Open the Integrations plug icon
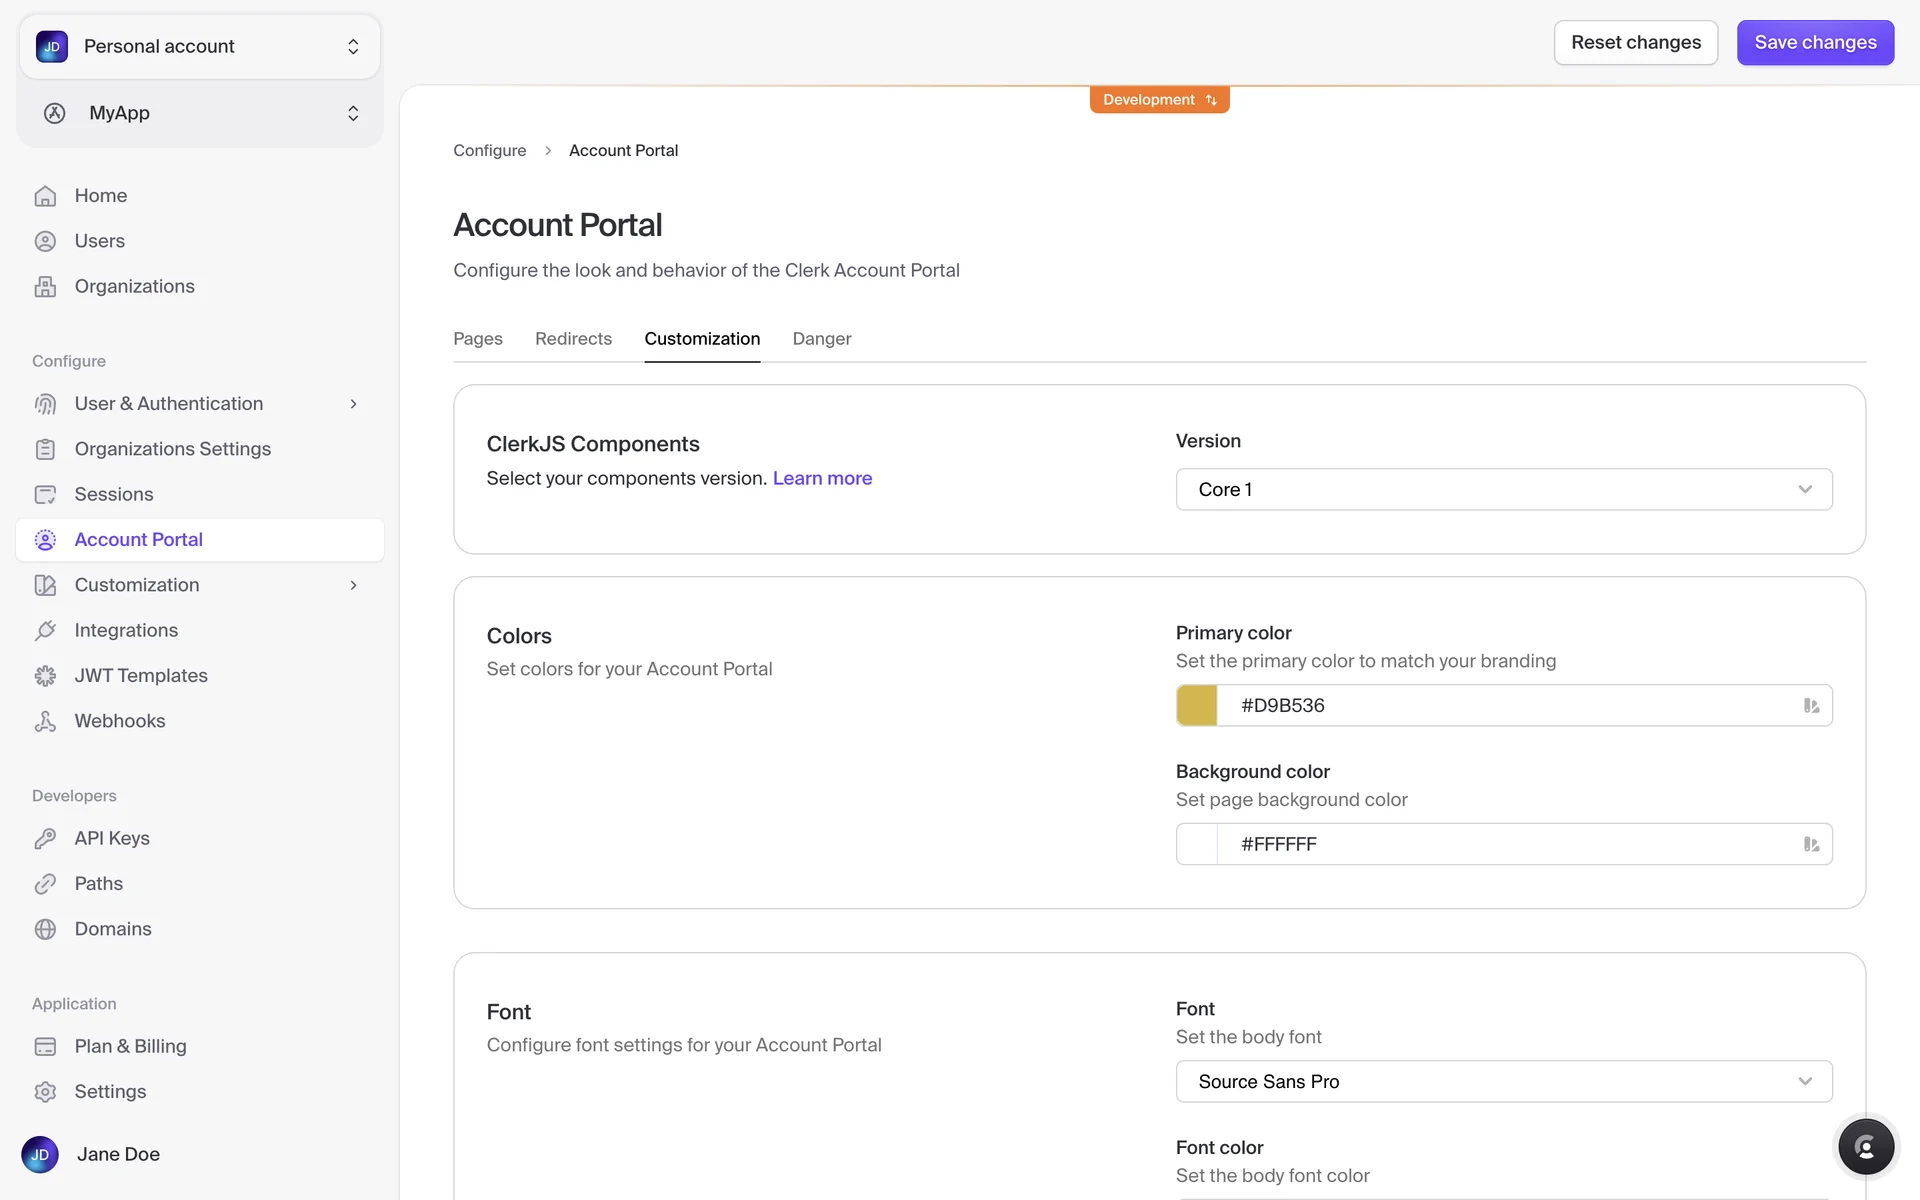 point(45,630)
